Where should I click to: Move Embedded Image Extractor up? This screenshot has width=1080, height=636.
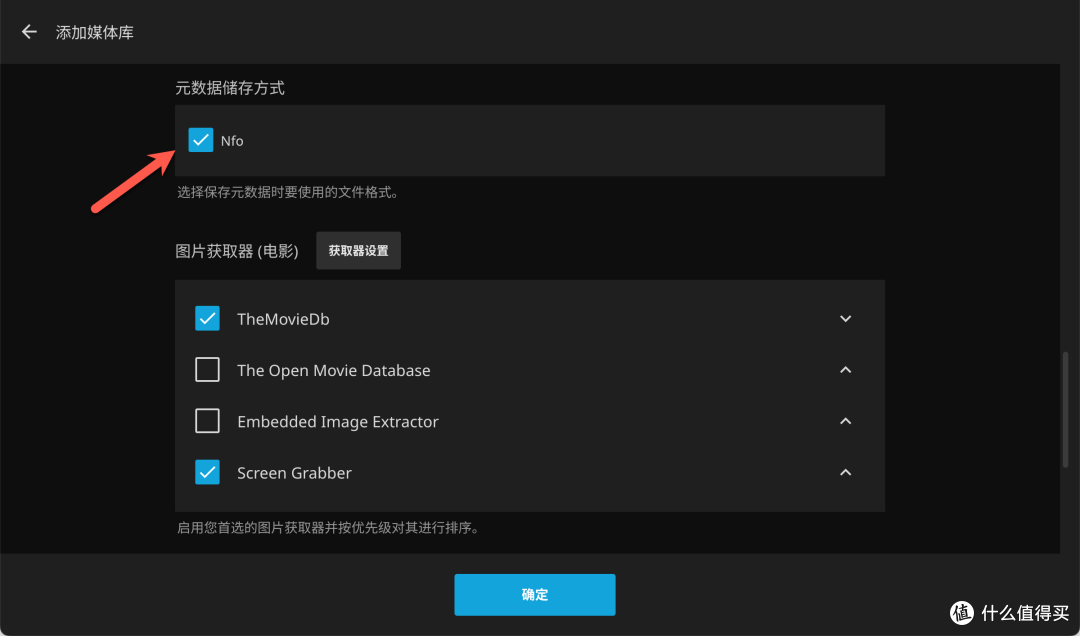845,421
